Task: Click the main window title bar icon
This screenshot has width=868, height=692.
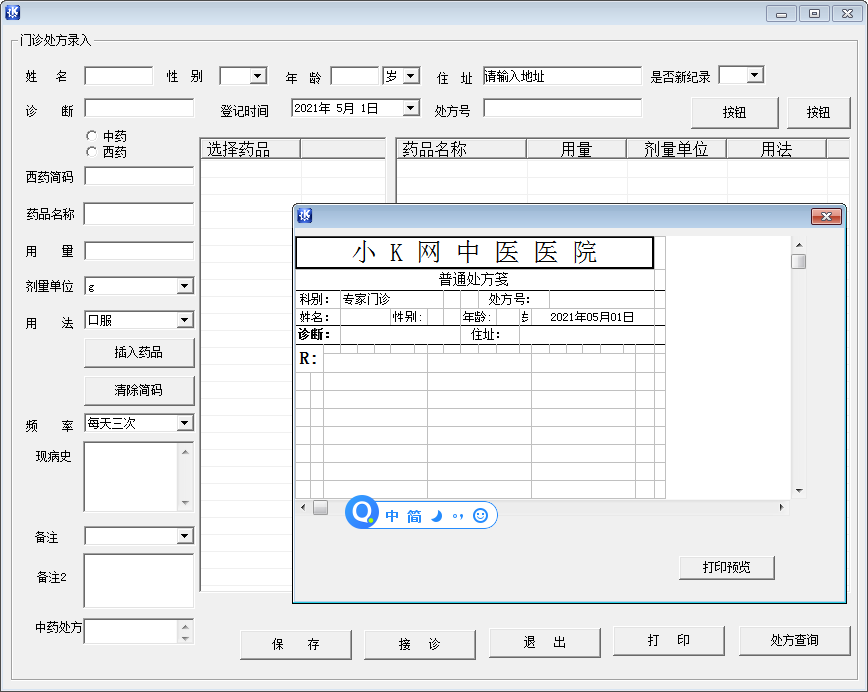Action: [13, 13]
